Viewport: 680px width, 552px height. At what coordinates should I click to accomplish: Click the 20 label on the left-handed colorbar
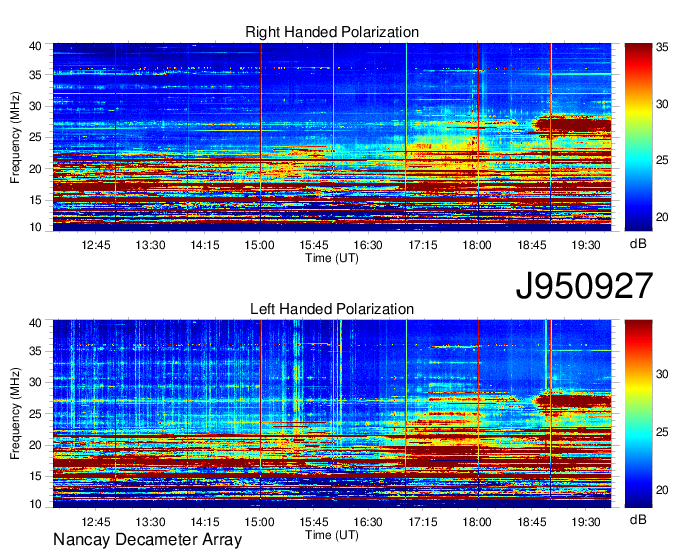pos(662,490)
